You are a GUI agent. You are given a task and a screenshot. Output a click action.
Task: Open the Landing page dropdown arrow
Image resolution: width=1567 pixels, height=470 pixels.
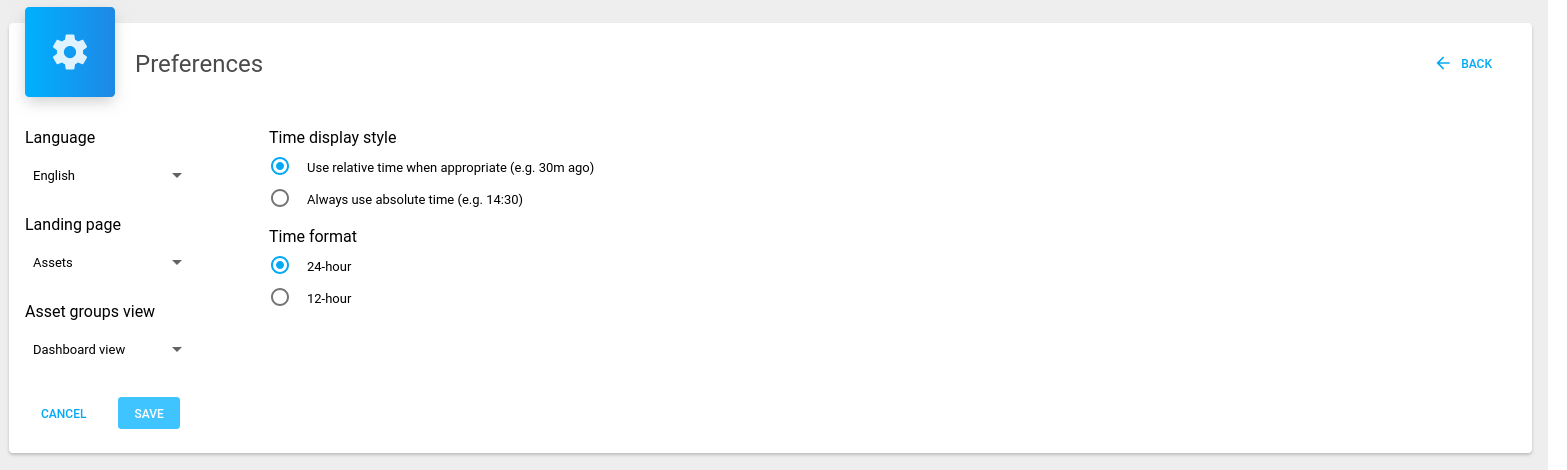(177, 263)
